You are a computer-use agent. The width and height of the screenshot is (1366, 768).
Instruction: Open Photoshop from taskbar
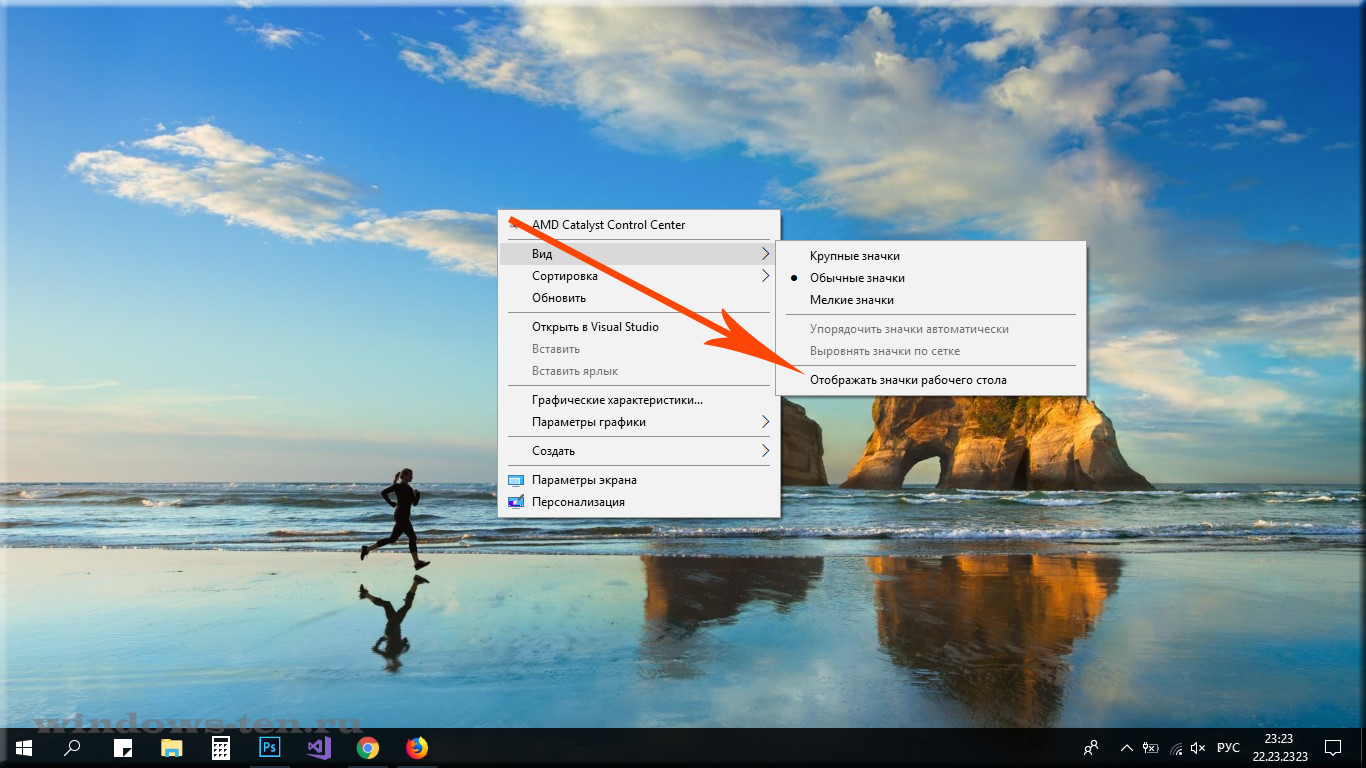coord(269,747)
